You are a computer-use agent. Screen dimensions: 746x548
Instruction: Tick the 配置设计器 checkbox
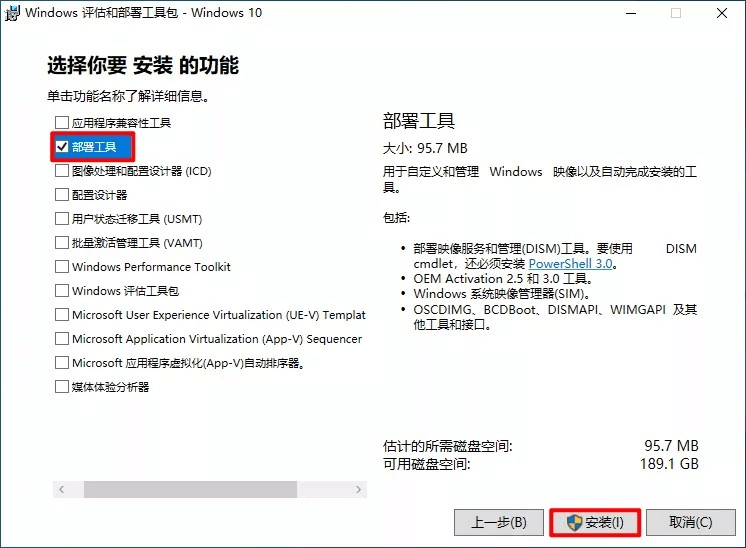[62, 195]
